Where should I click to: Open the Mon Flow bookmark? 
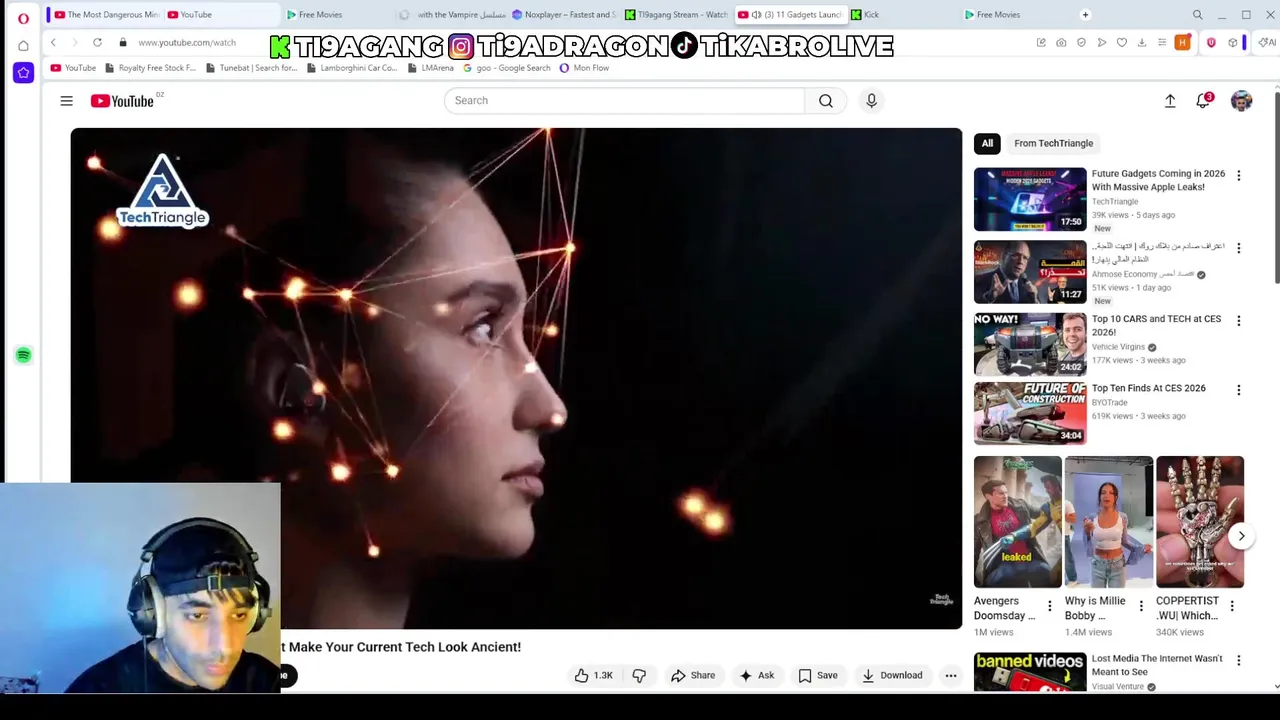[584, 68]
